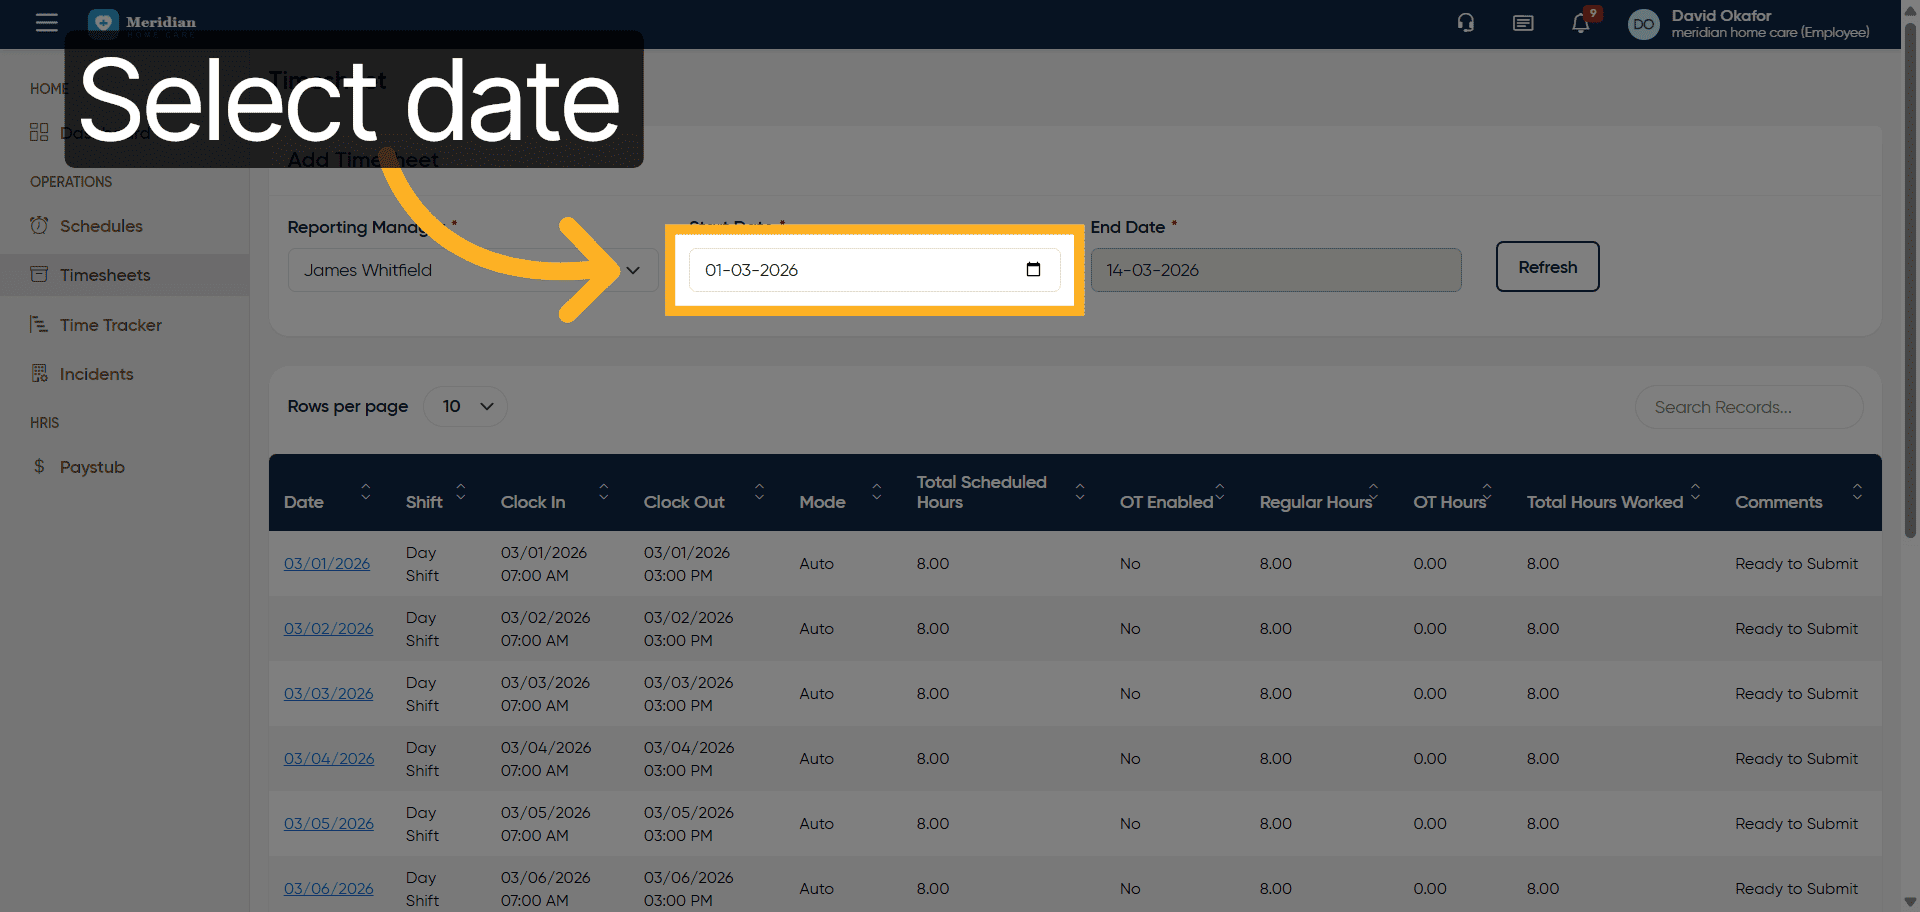Image resolution: width=1920 pixels, height=912 pixels.
Task: Click the Time Tracker sidebar icon
Action: click(x=39, y=325)
